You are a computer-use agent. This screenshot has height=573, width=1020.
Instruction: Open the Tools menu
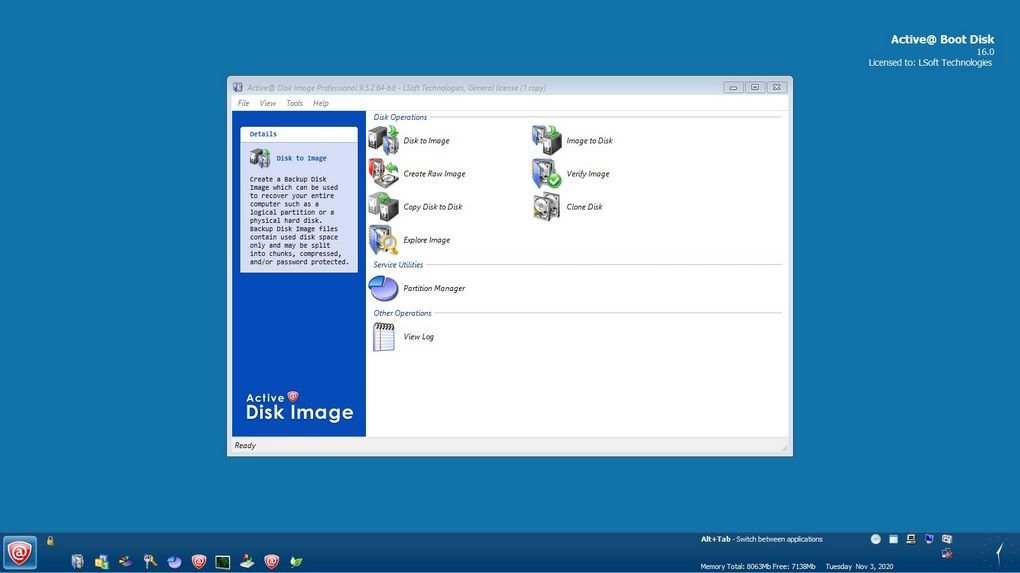coord(294,103)
